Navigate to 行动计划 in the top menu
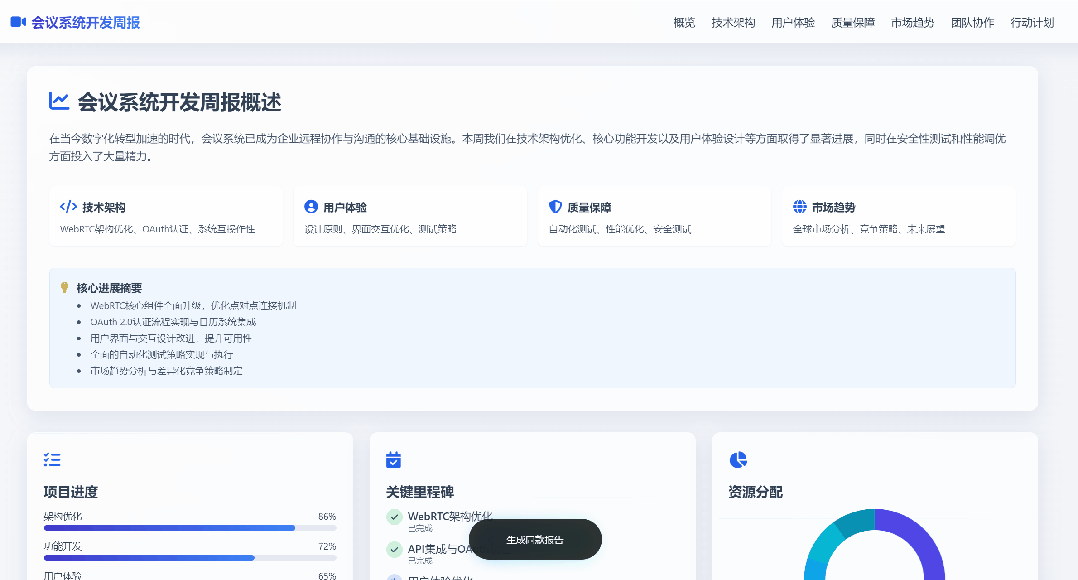Screen dimensions: 1078x580 pos(1032,23)
